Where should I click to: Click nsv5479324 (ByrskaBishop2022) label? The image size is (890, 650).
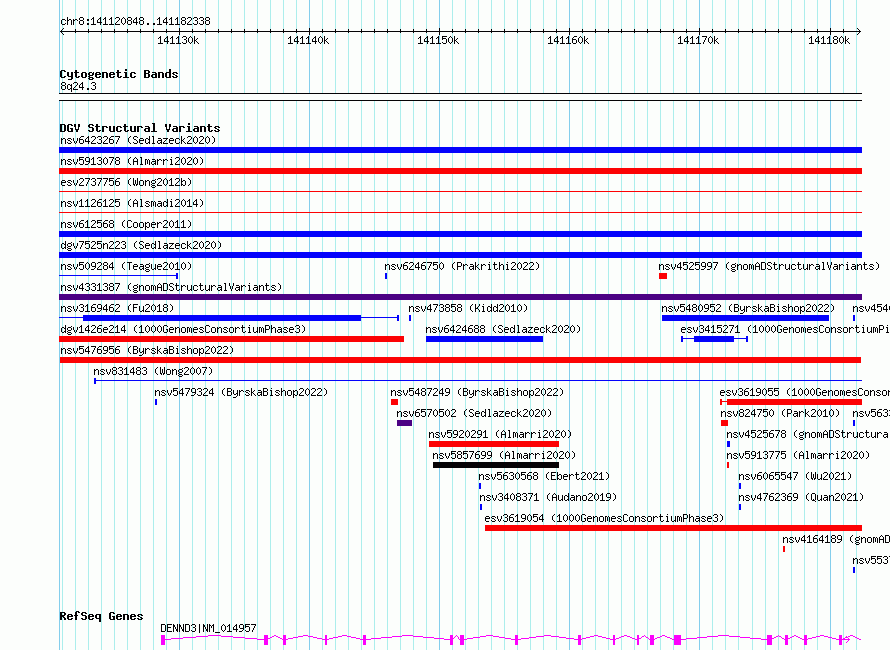[x=241, y=392]
